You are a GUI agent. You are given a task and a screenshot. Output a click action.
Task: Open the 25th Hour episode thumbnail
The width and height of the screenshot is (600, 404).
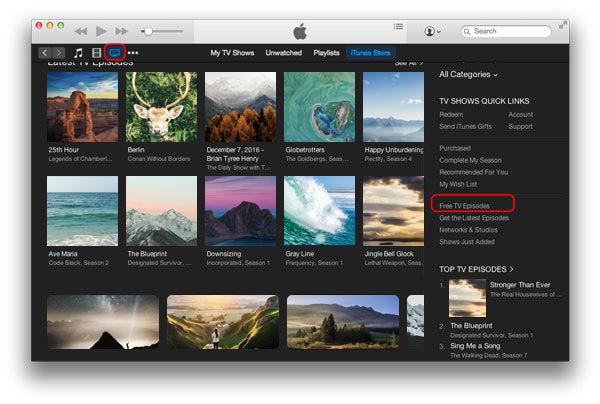(x=82, y=107)
